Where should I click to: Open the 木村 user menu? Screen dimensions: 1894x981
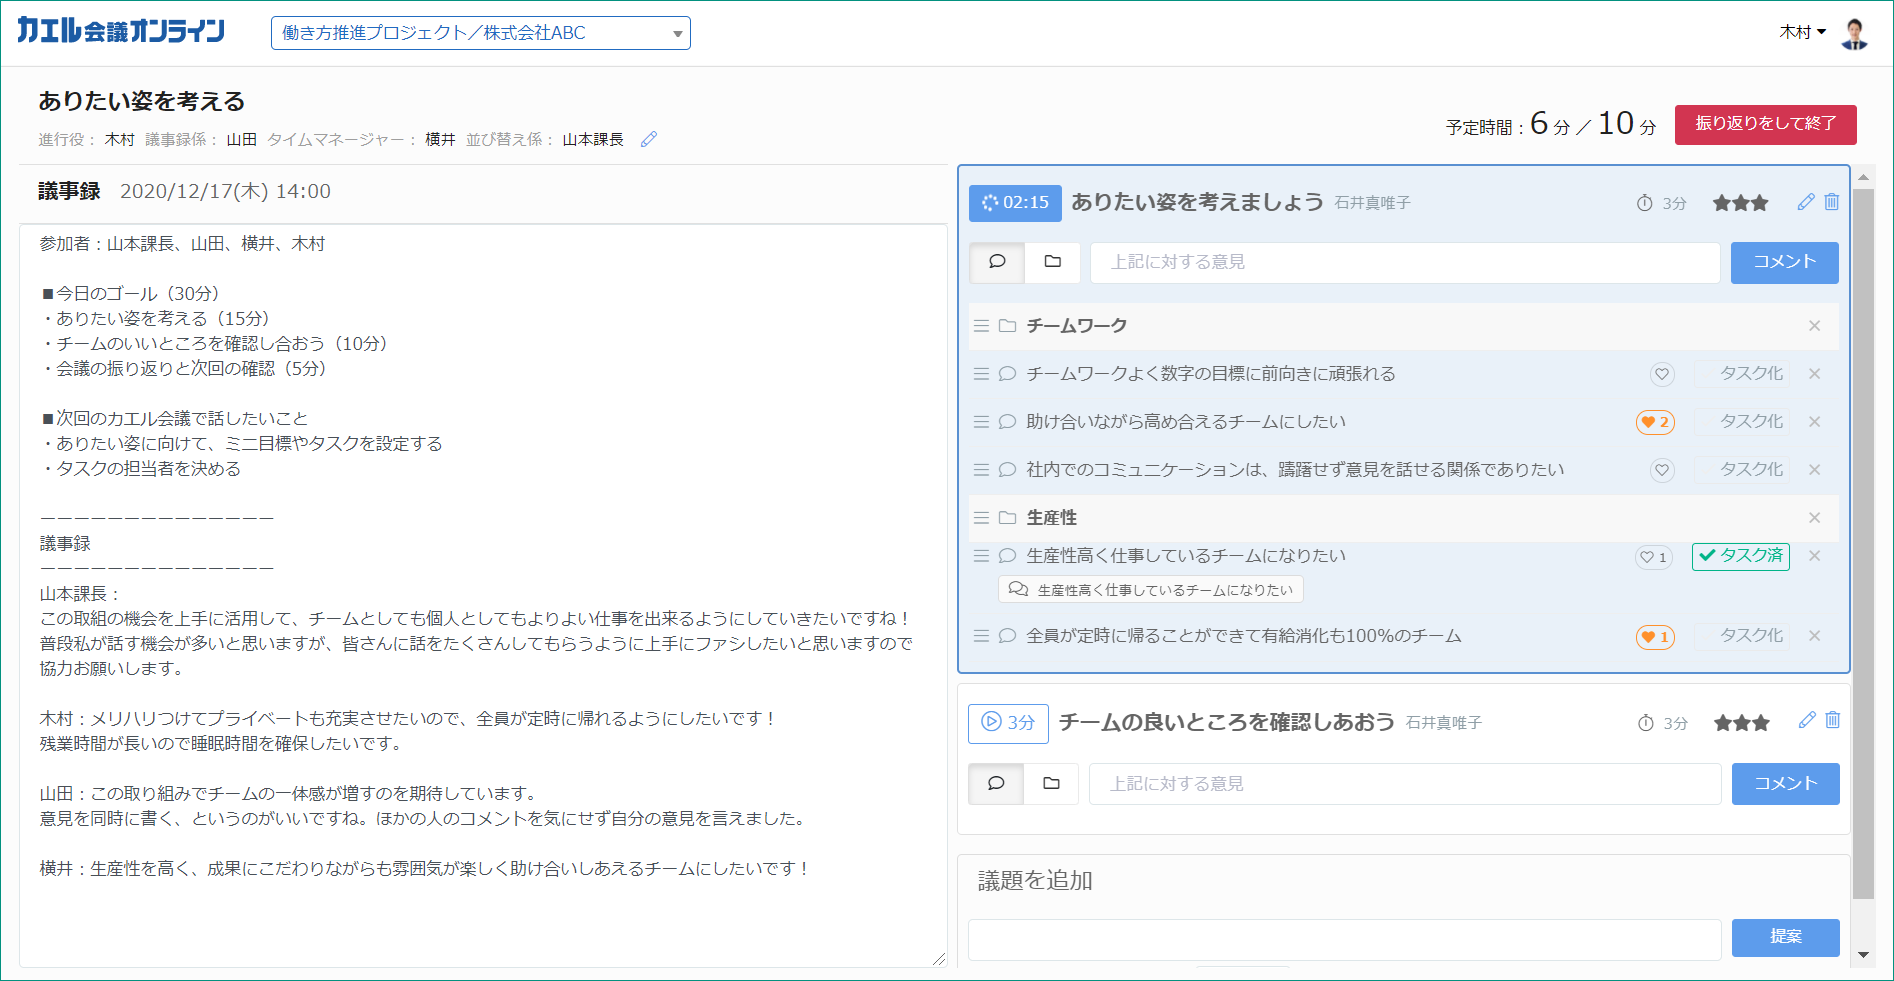click(x=1802, y=32)
